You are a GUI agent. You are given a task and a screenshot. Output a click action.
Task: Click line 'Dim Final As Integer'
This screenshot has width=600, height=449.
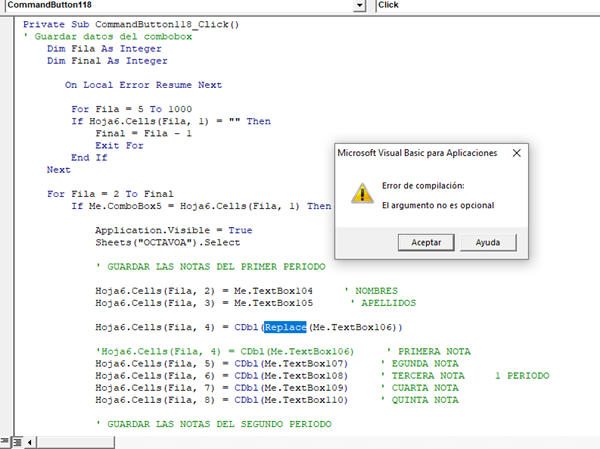coord(107,61)
